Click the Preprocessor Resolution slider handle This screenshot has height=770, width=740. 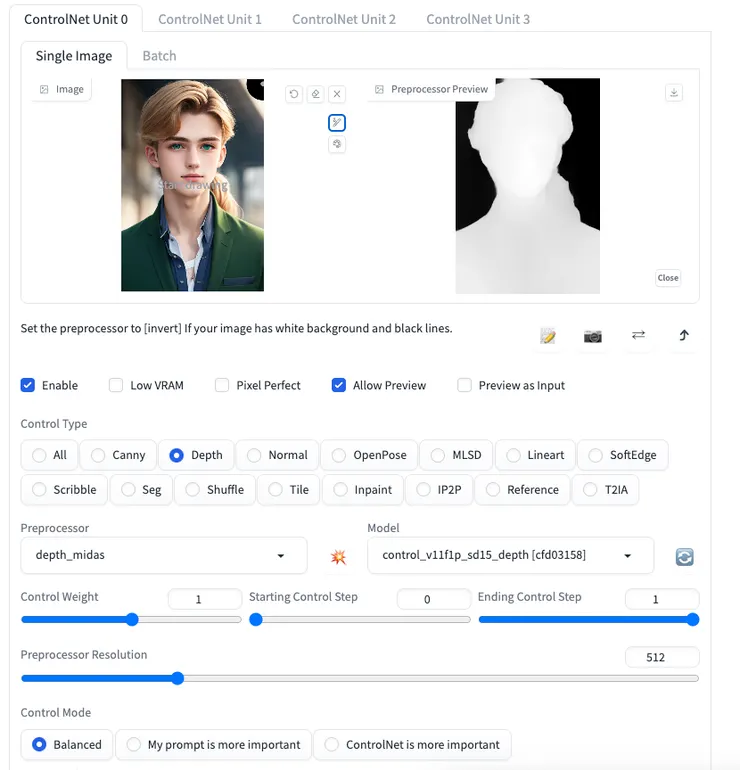pos(177,678)
